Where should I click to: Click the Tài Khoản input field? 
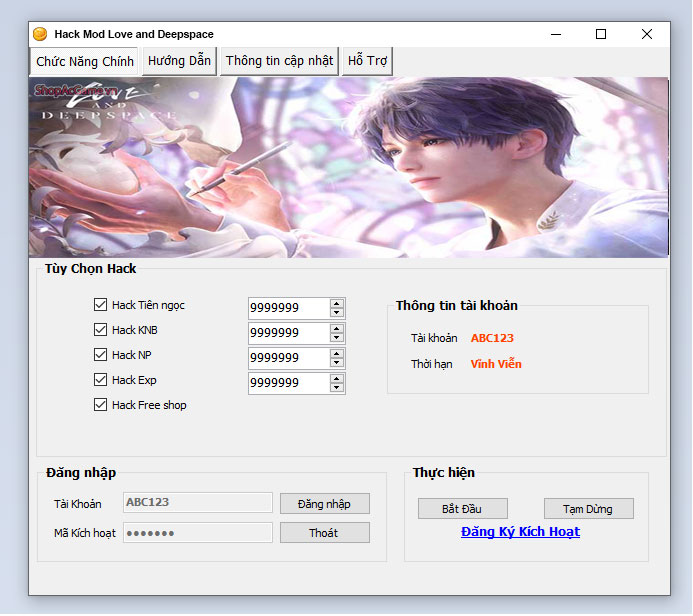pyautogui.click(x=198, y=502)
